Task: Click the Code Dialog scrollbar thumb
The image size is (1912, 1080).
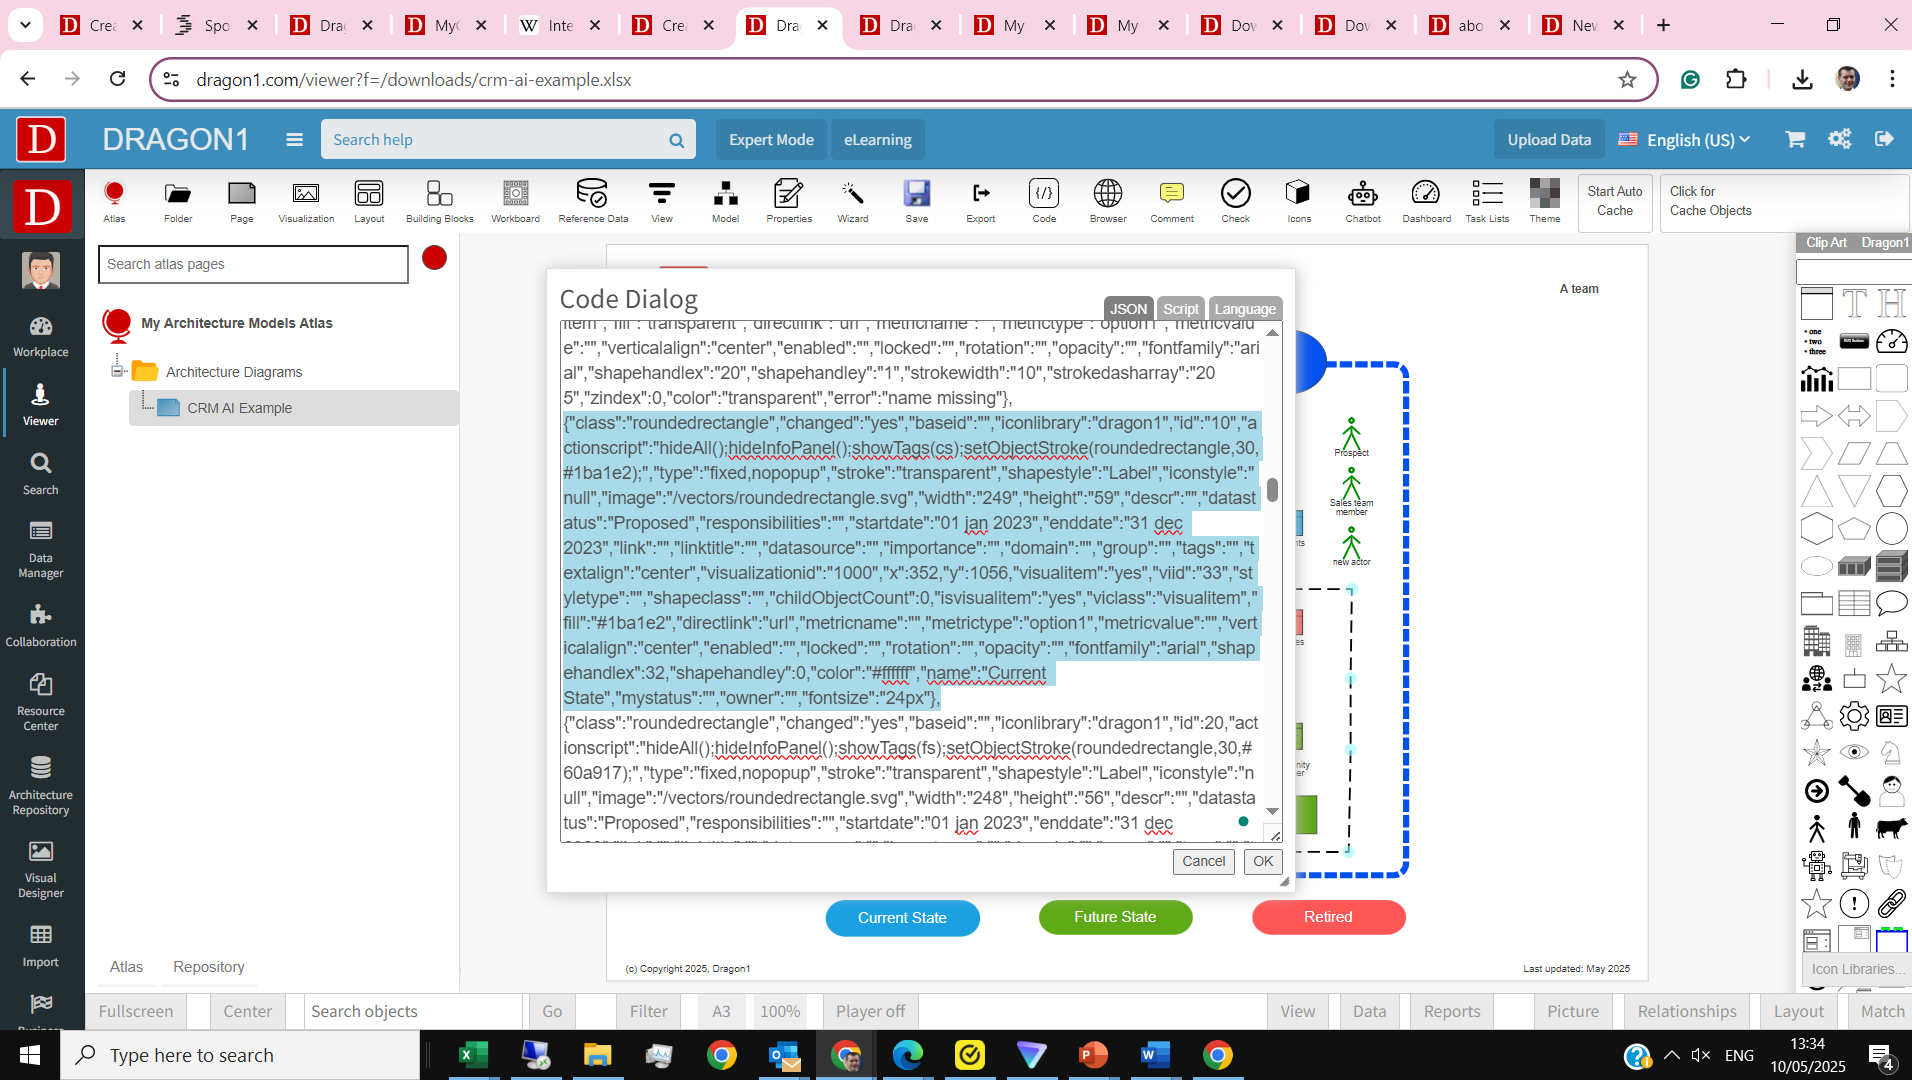Action: pyautogui.click(x=1272, y=490)
